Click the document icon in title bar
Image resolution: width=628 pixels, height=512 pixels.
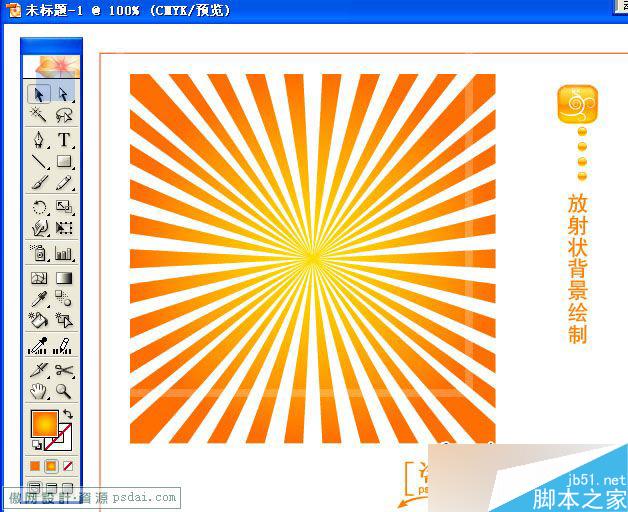tap(13, 10)
